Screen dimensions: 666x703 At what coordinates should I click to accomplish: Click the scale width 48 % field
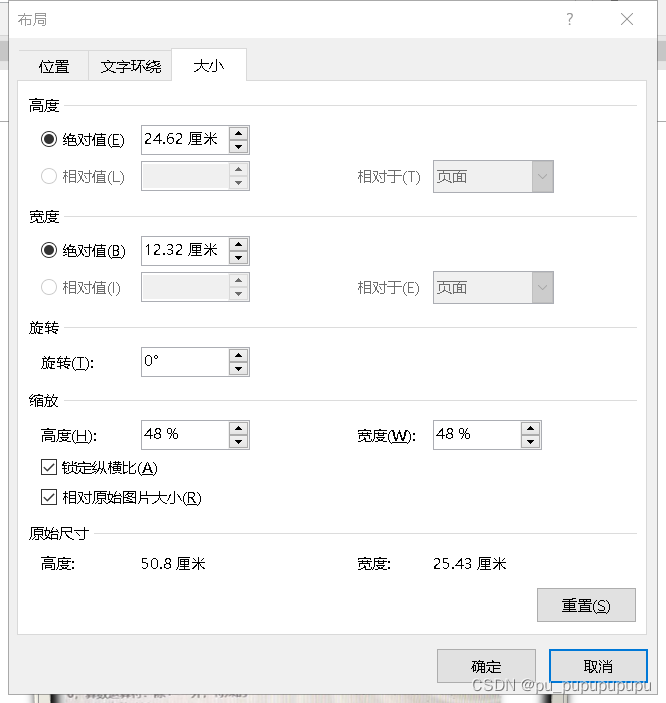[x=477, y=435]
